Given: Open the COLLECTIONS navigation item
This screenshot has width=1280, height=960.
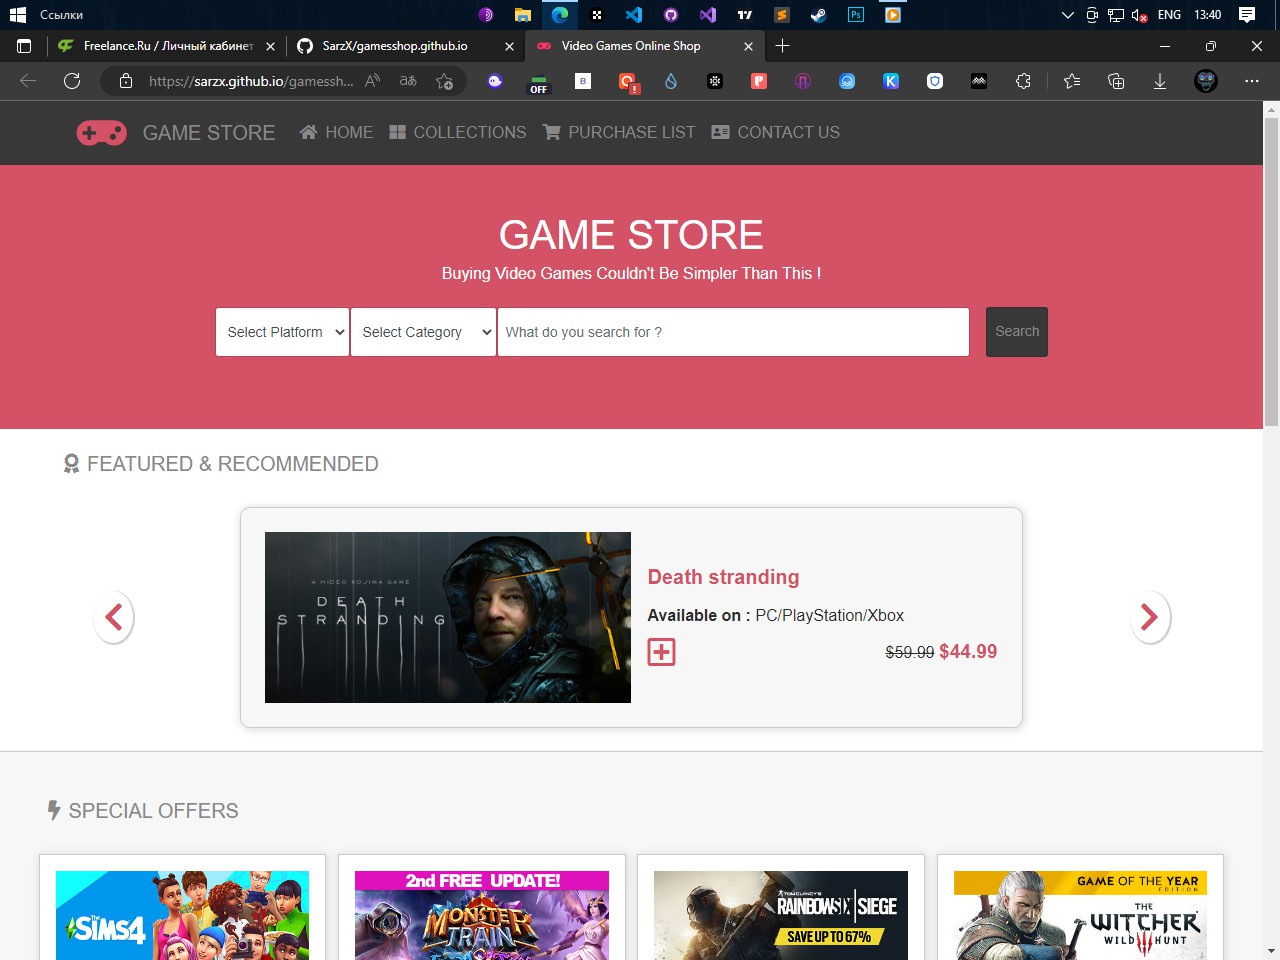Looking at the screenshot, I should tap(458, 132).
